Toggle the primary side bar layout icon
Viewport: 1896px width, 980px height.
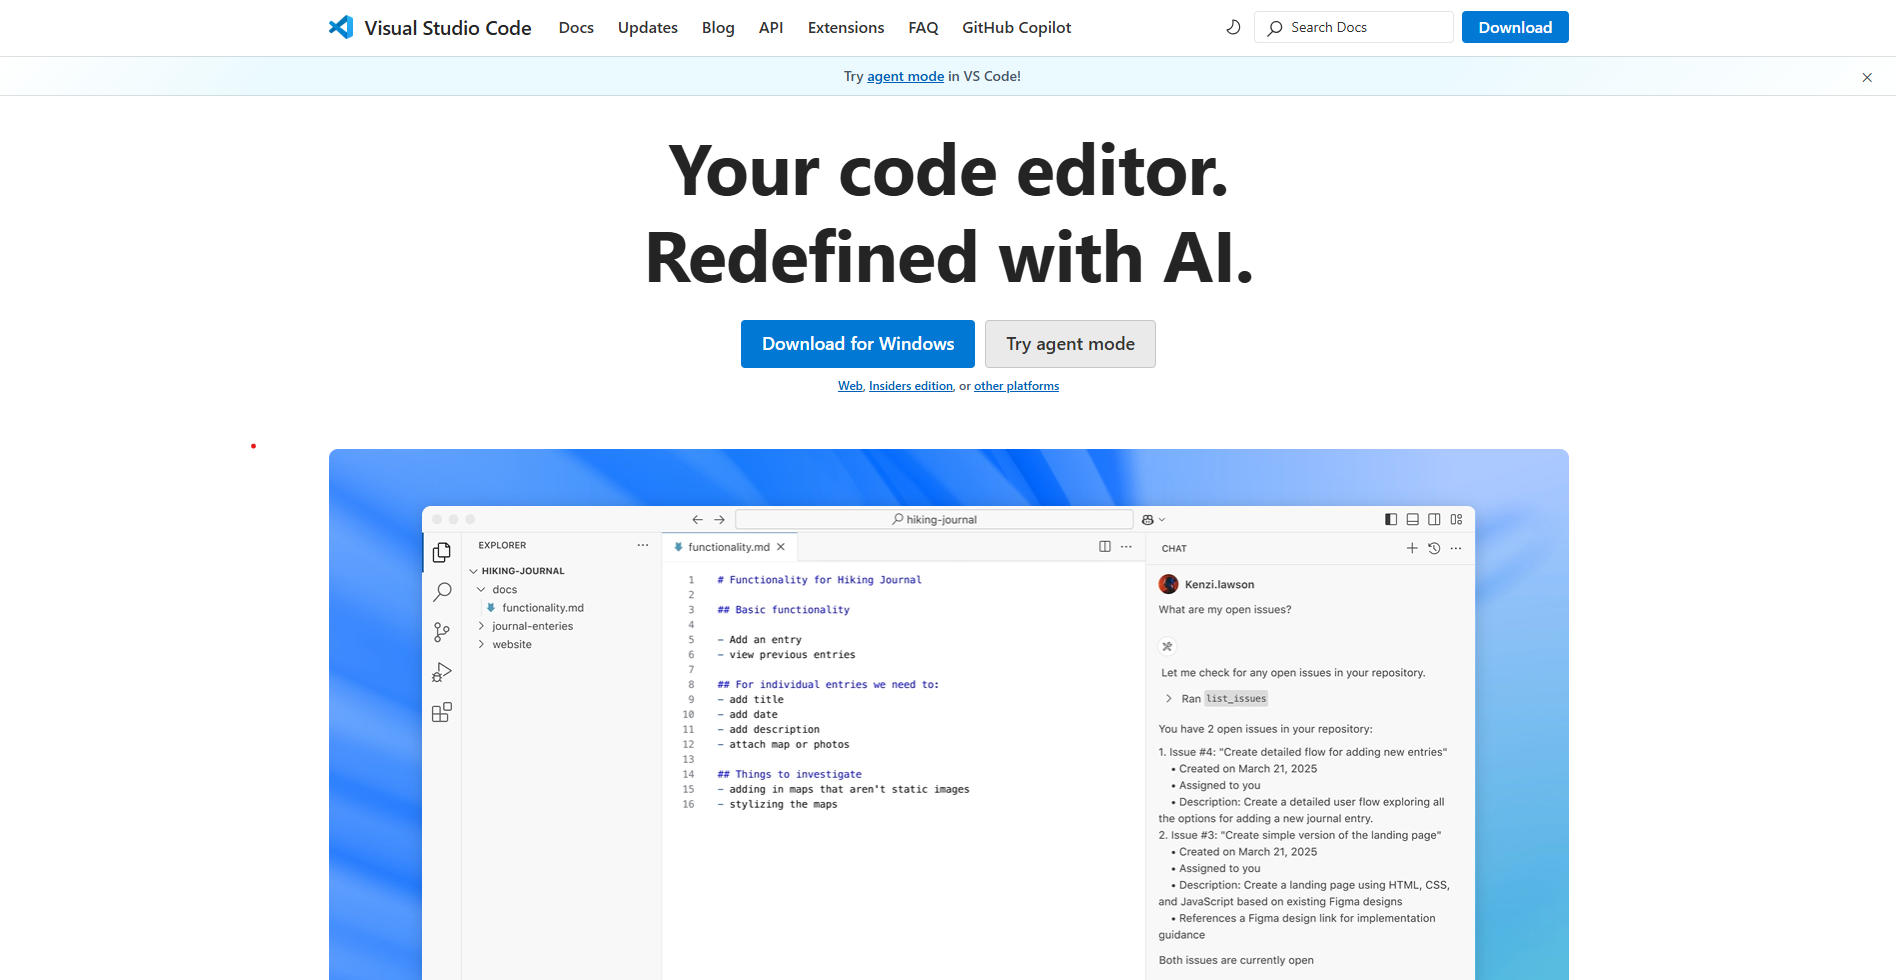click(1391, 519)
